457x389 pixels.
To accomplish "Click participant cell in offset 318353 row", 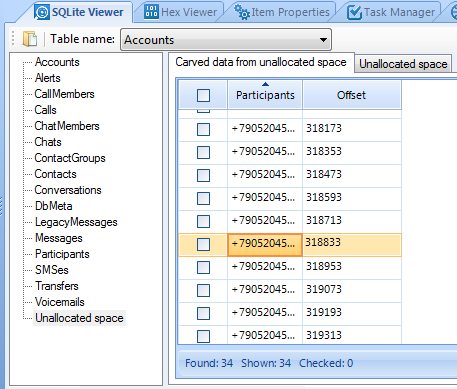I will coord(265,152).
